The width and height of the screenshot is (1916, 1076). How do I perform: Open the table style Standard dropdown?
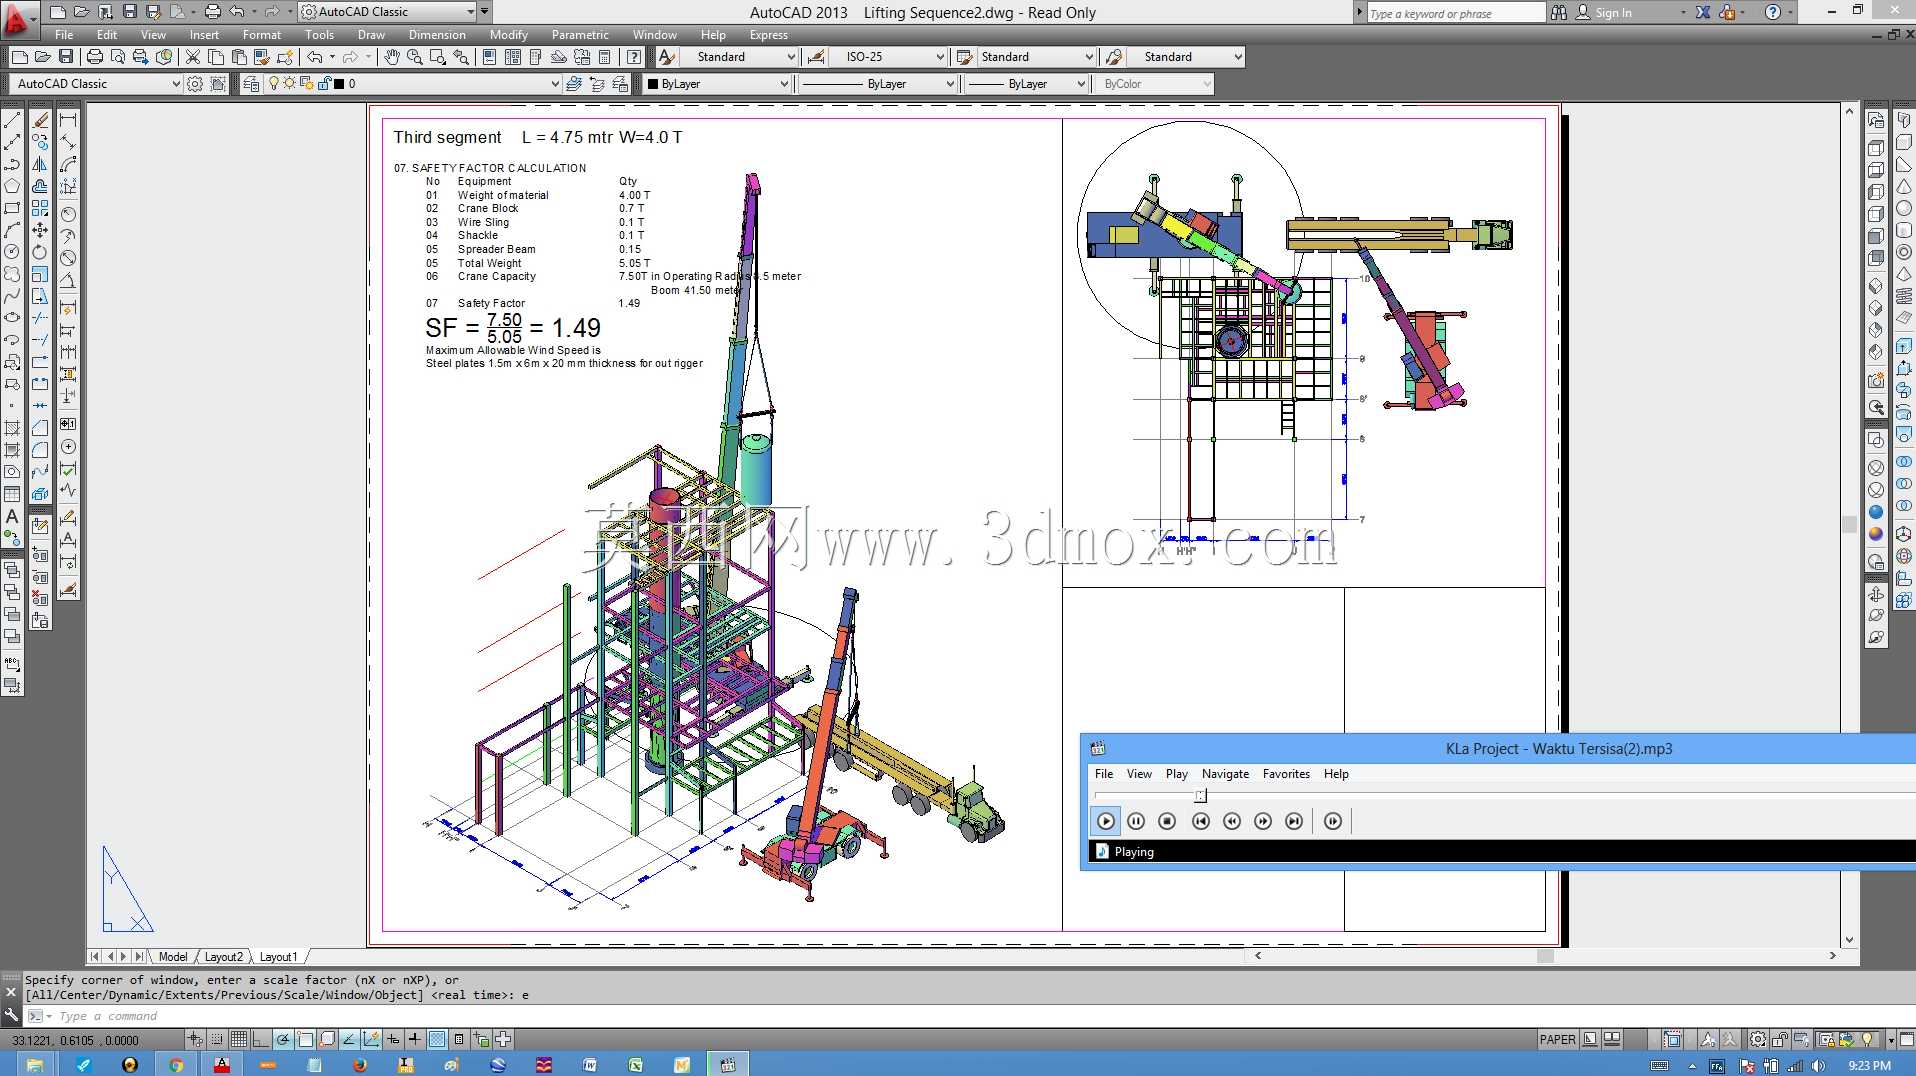tap(1036, 57)
